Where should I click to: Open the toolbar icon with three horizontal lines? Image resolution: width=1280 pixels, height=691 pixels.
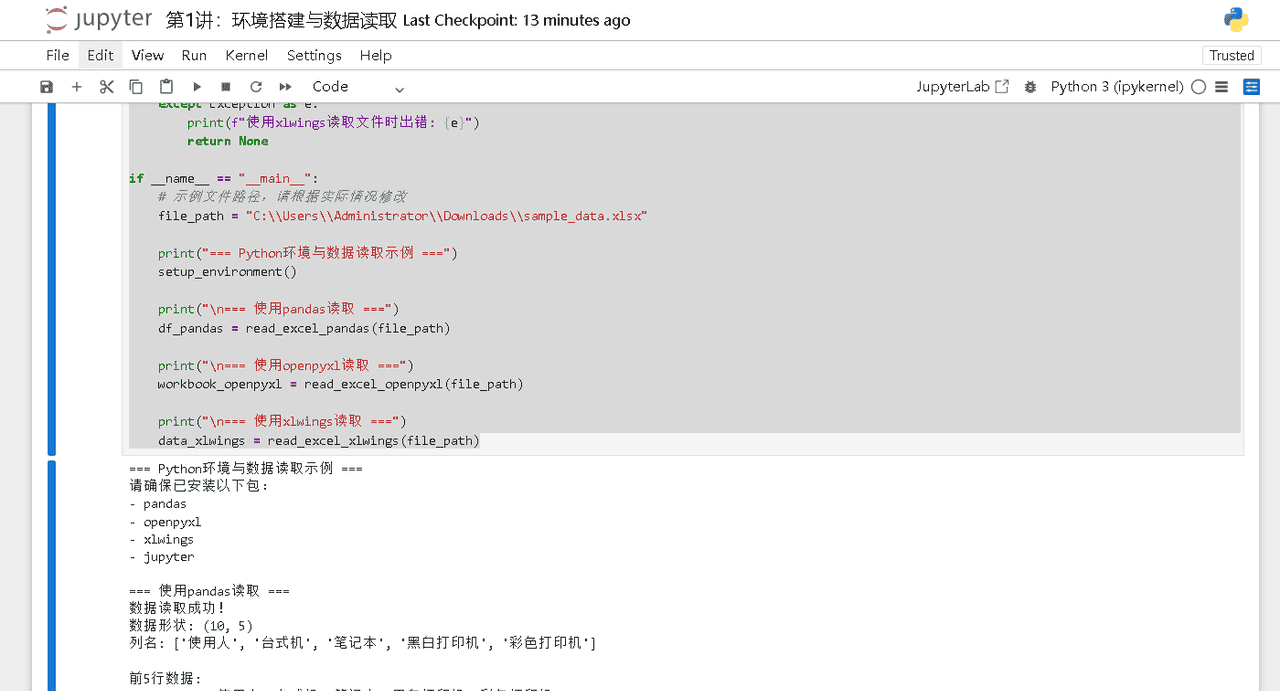click(x=1221, y=87)
